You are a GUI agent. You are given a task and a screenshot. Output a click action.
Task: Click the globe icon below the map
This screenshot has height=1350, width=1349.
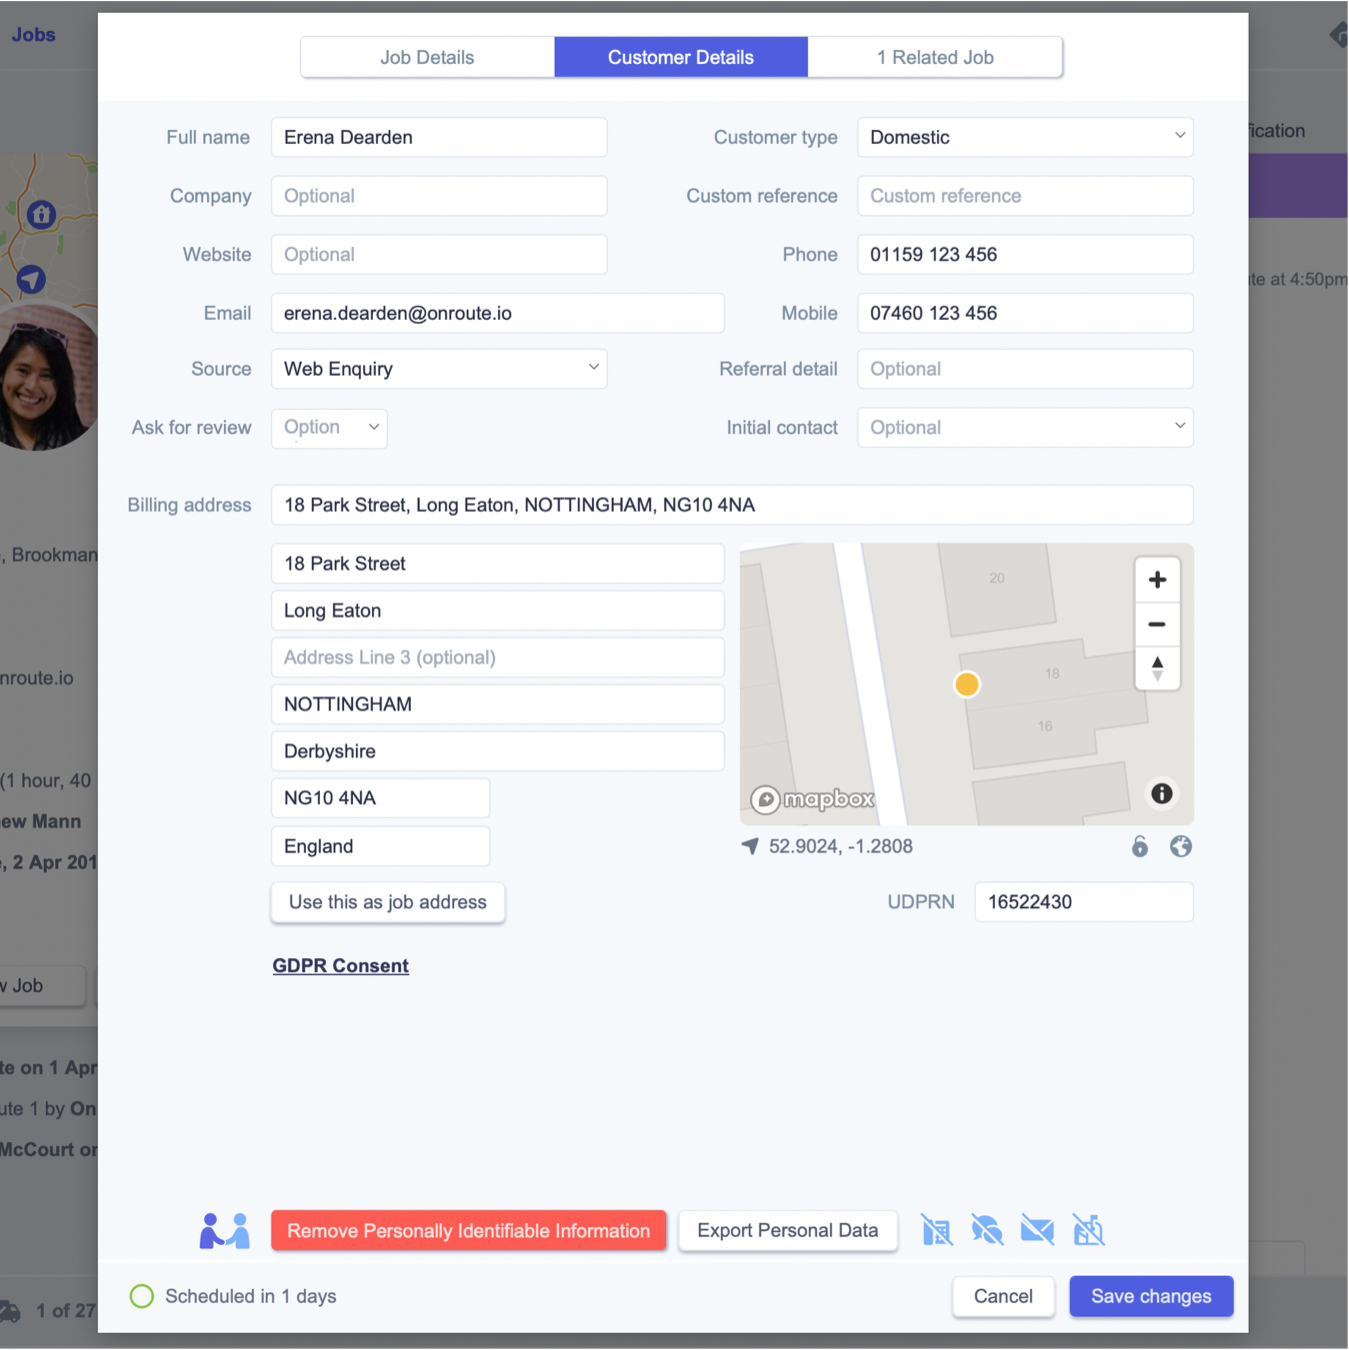(1181, 847)
